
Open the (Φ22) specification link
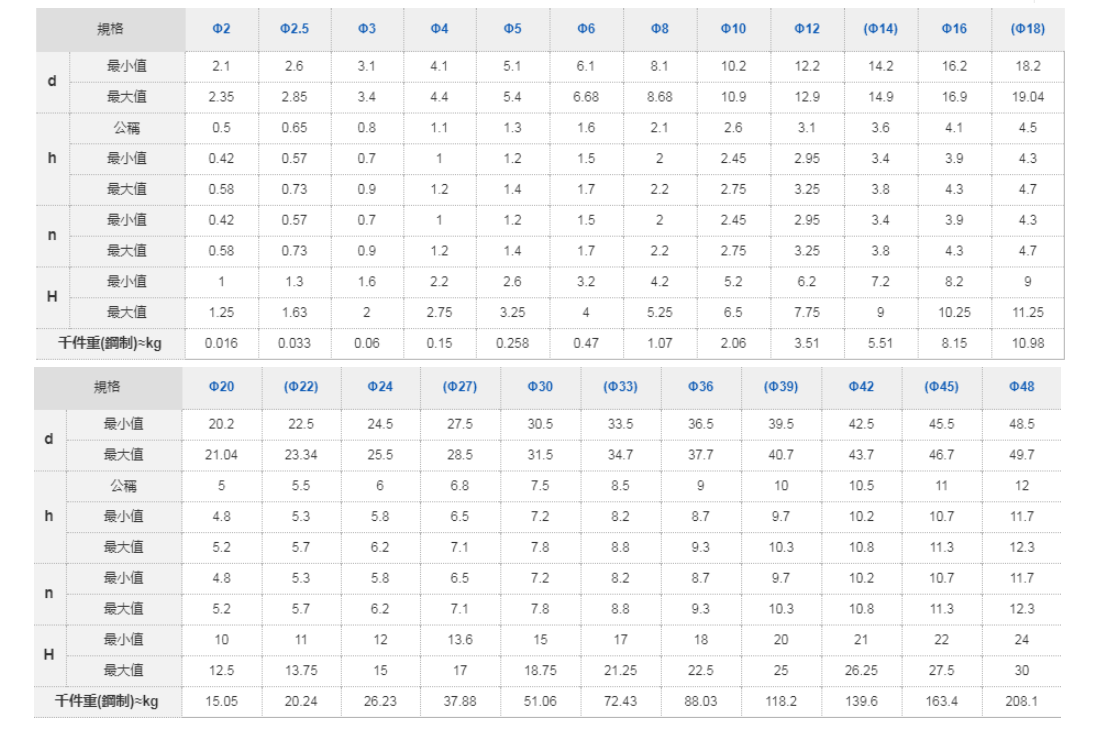point(301,386)
